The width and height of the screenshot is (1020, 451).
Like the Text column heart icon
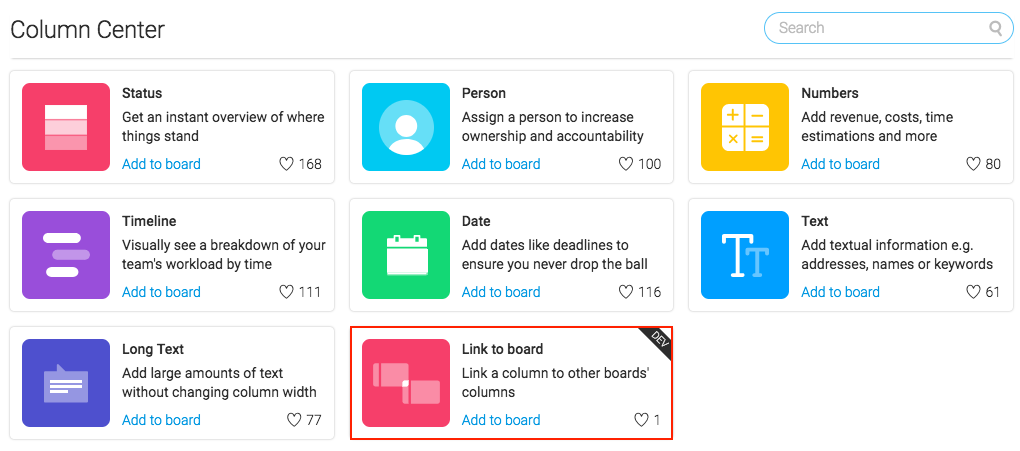click(x=973, y=292)
